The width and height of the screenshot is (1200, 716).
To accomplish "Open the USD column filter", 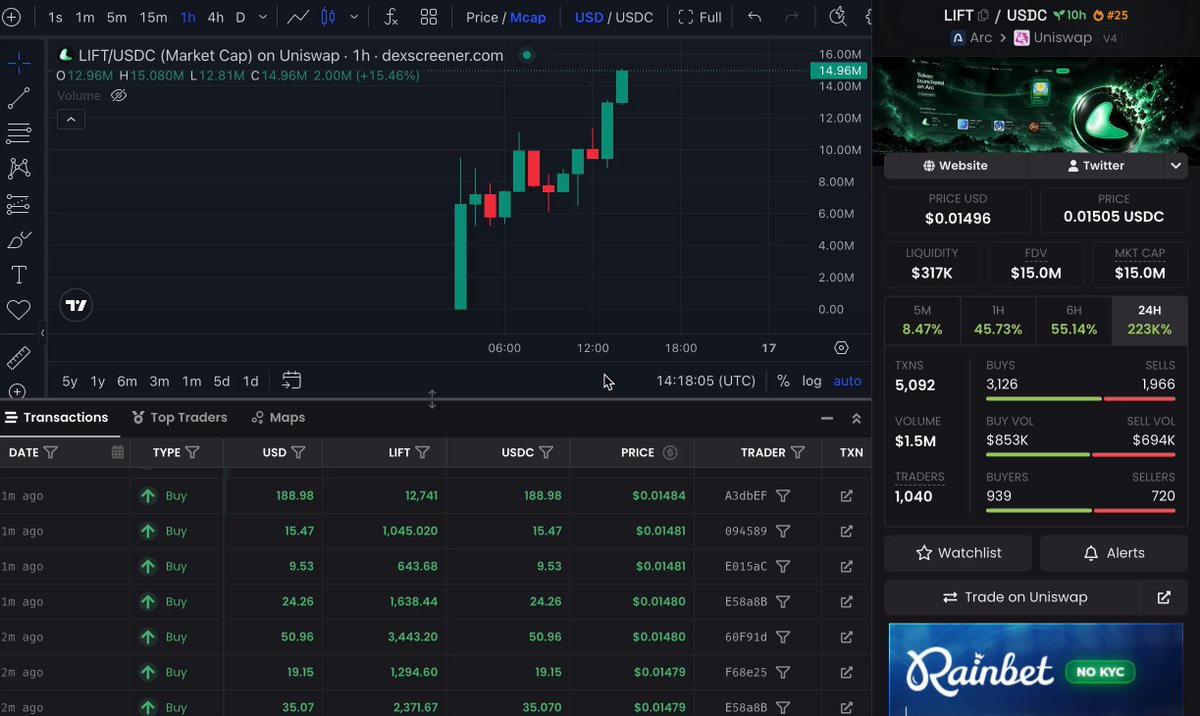I will 298,452.
